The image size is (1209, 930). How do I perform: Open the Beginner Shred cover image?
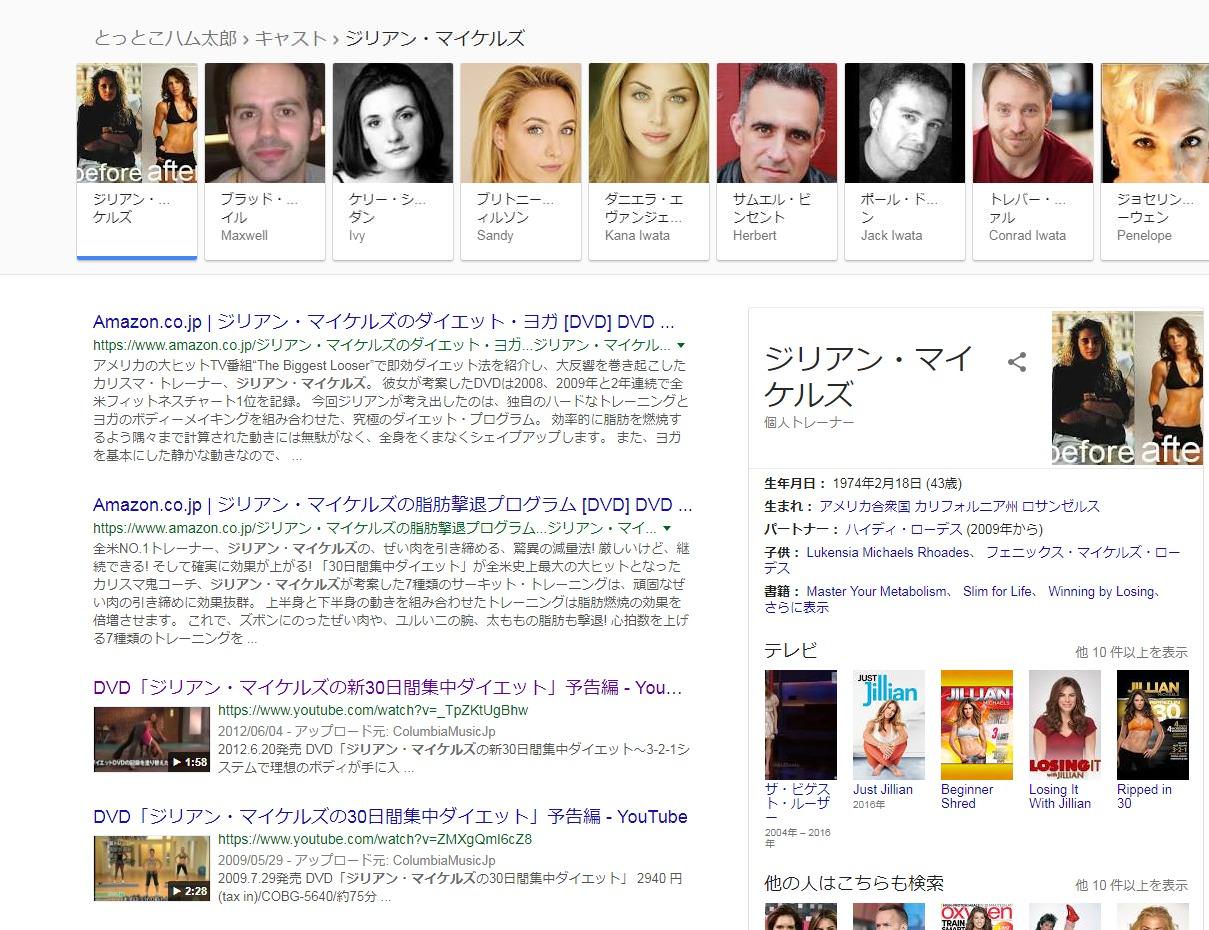point(977,725)
